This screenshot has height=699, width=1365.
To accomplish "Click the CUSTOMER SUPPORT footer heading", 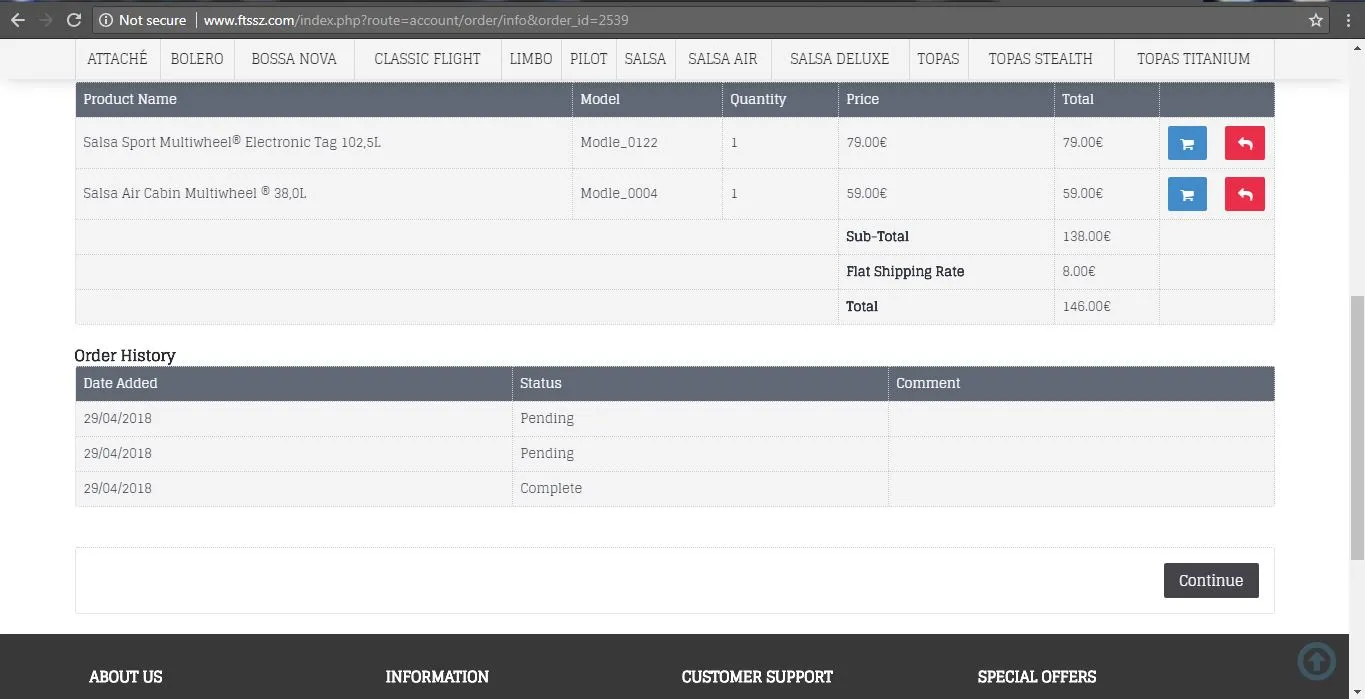I will [757, 677].
